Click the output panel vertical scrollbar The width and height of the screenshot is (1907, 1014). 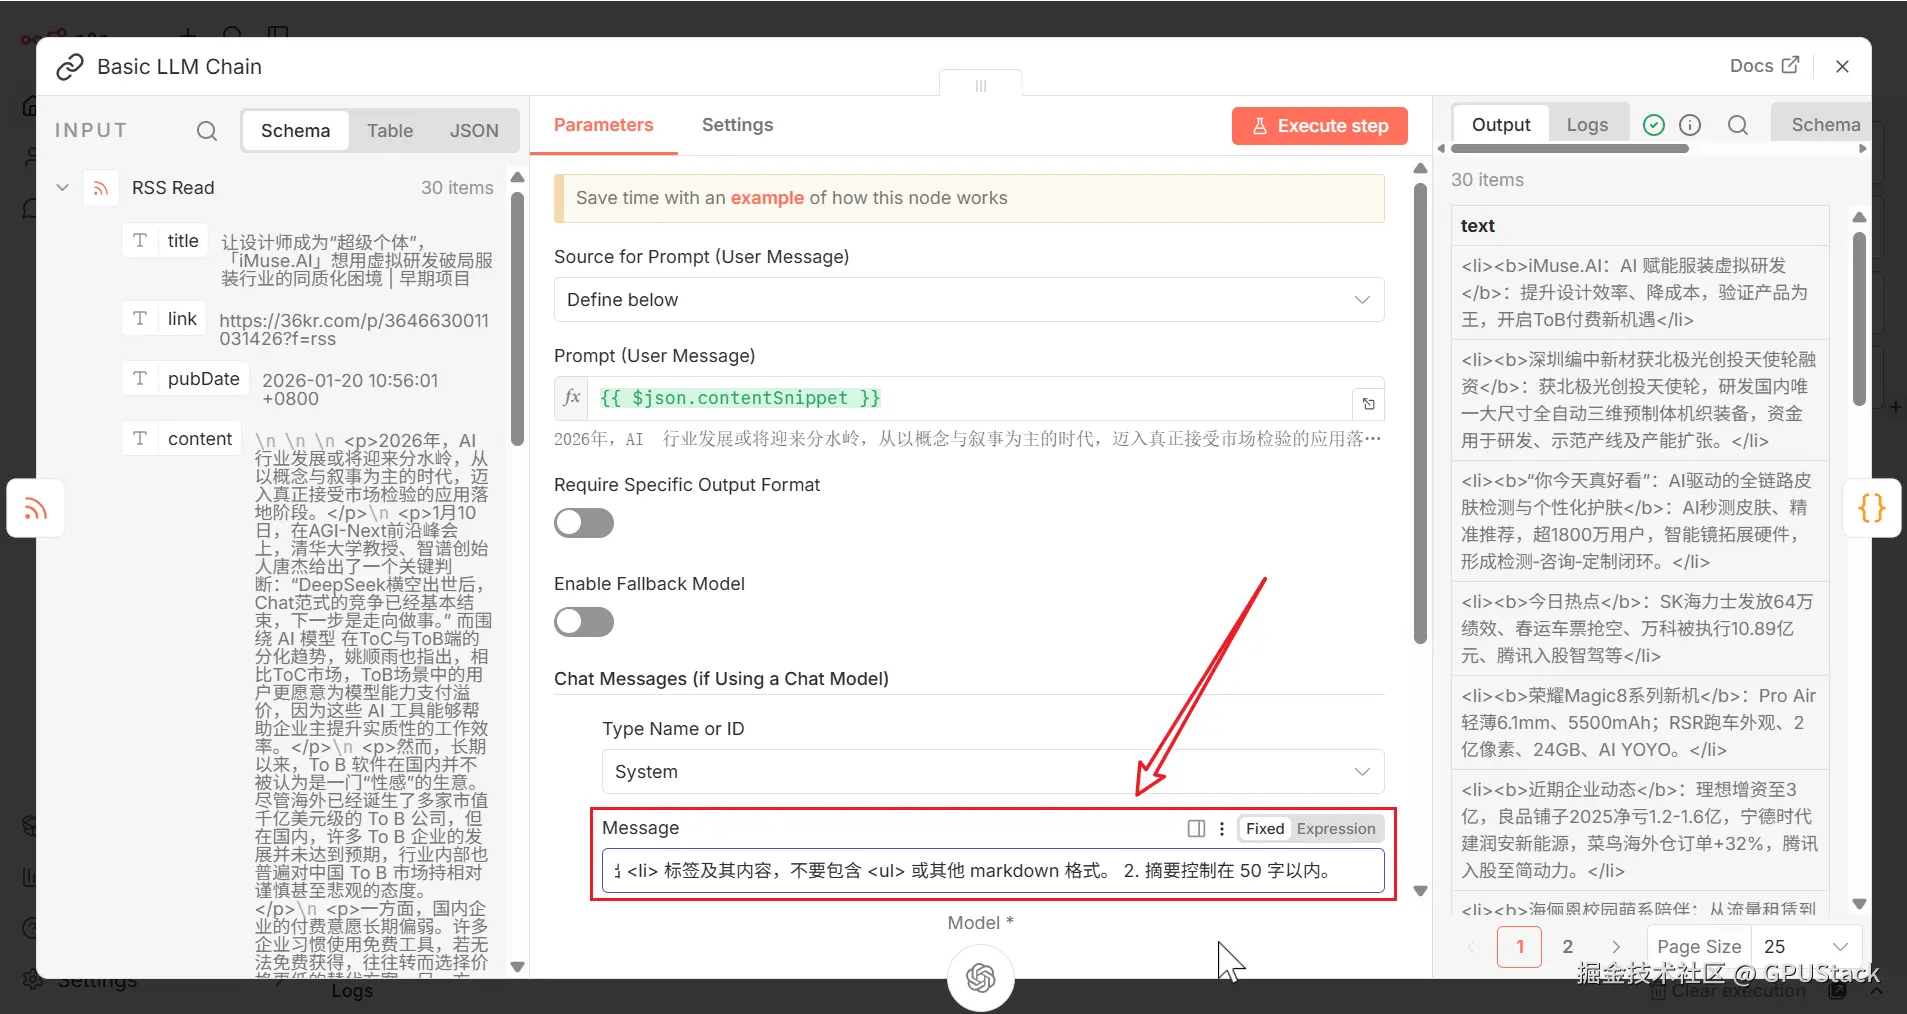1859,318
